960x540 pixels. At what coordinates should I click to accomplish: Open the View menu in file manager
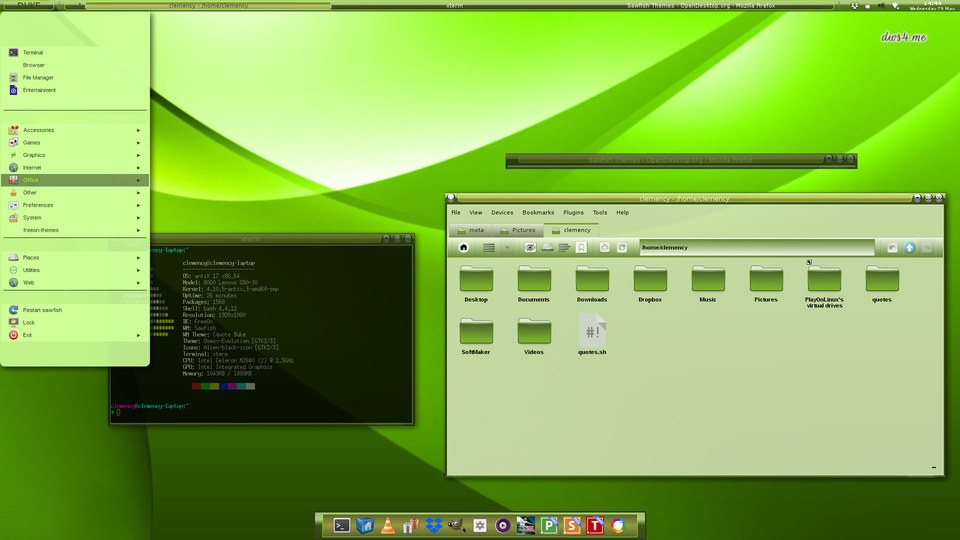476,212
